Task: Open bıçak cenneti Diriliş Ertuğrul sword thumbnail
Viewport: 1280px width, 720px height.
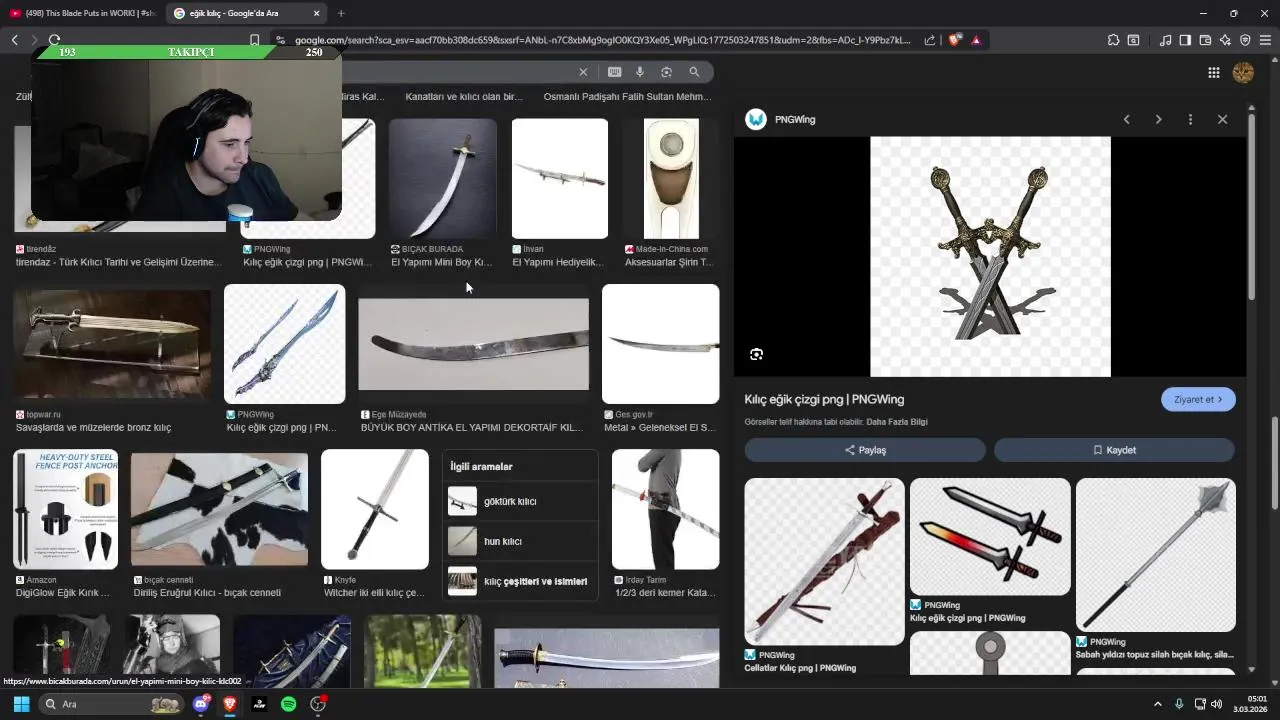Action: click(219, 509)
